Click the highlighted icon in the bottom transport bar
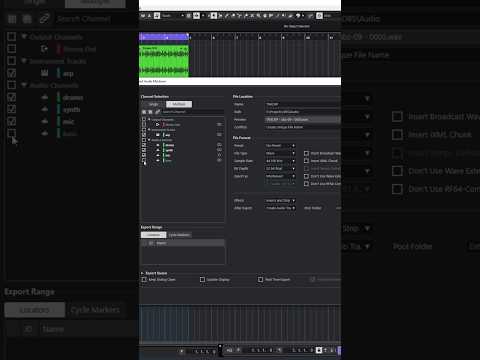This screenshot has width=480, height=360. point(319,350)
